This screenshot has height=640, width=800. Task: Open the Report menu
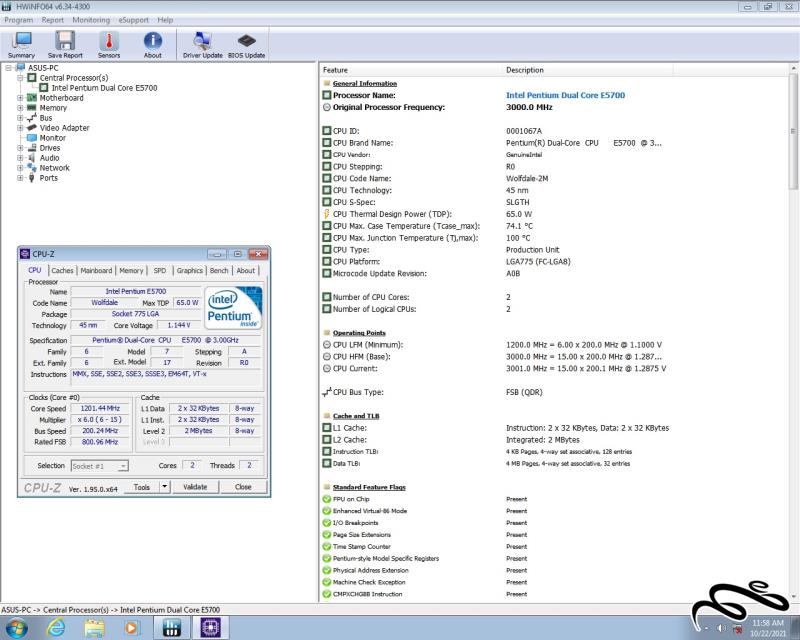53,20
